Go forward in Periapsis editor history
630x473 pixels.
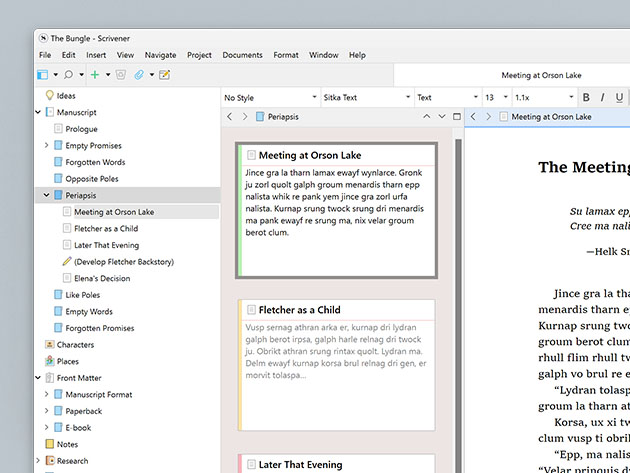pos(245,117)
